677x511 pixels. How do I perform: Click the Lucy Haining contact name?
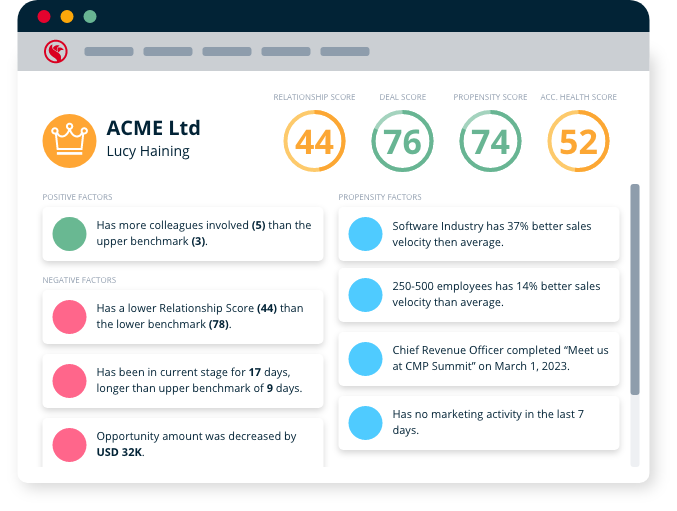pos(147,152)
